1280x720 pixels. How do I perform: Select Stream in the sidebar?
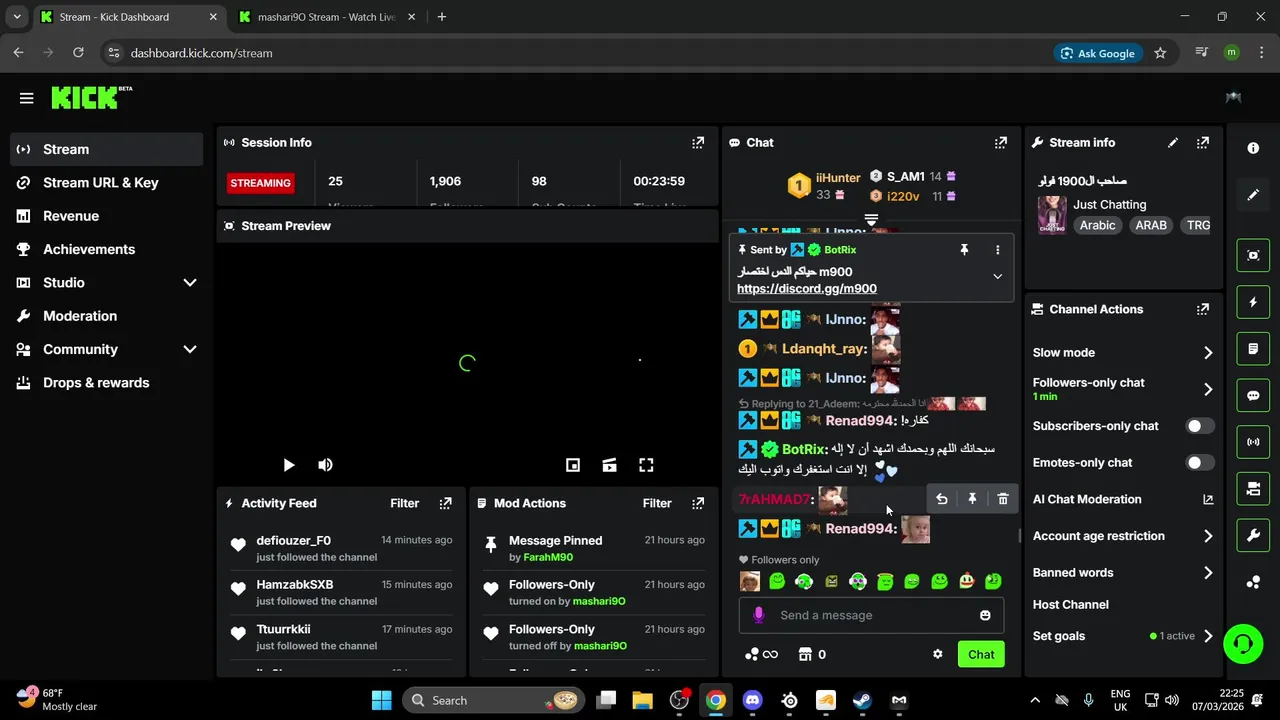point(106,149)
